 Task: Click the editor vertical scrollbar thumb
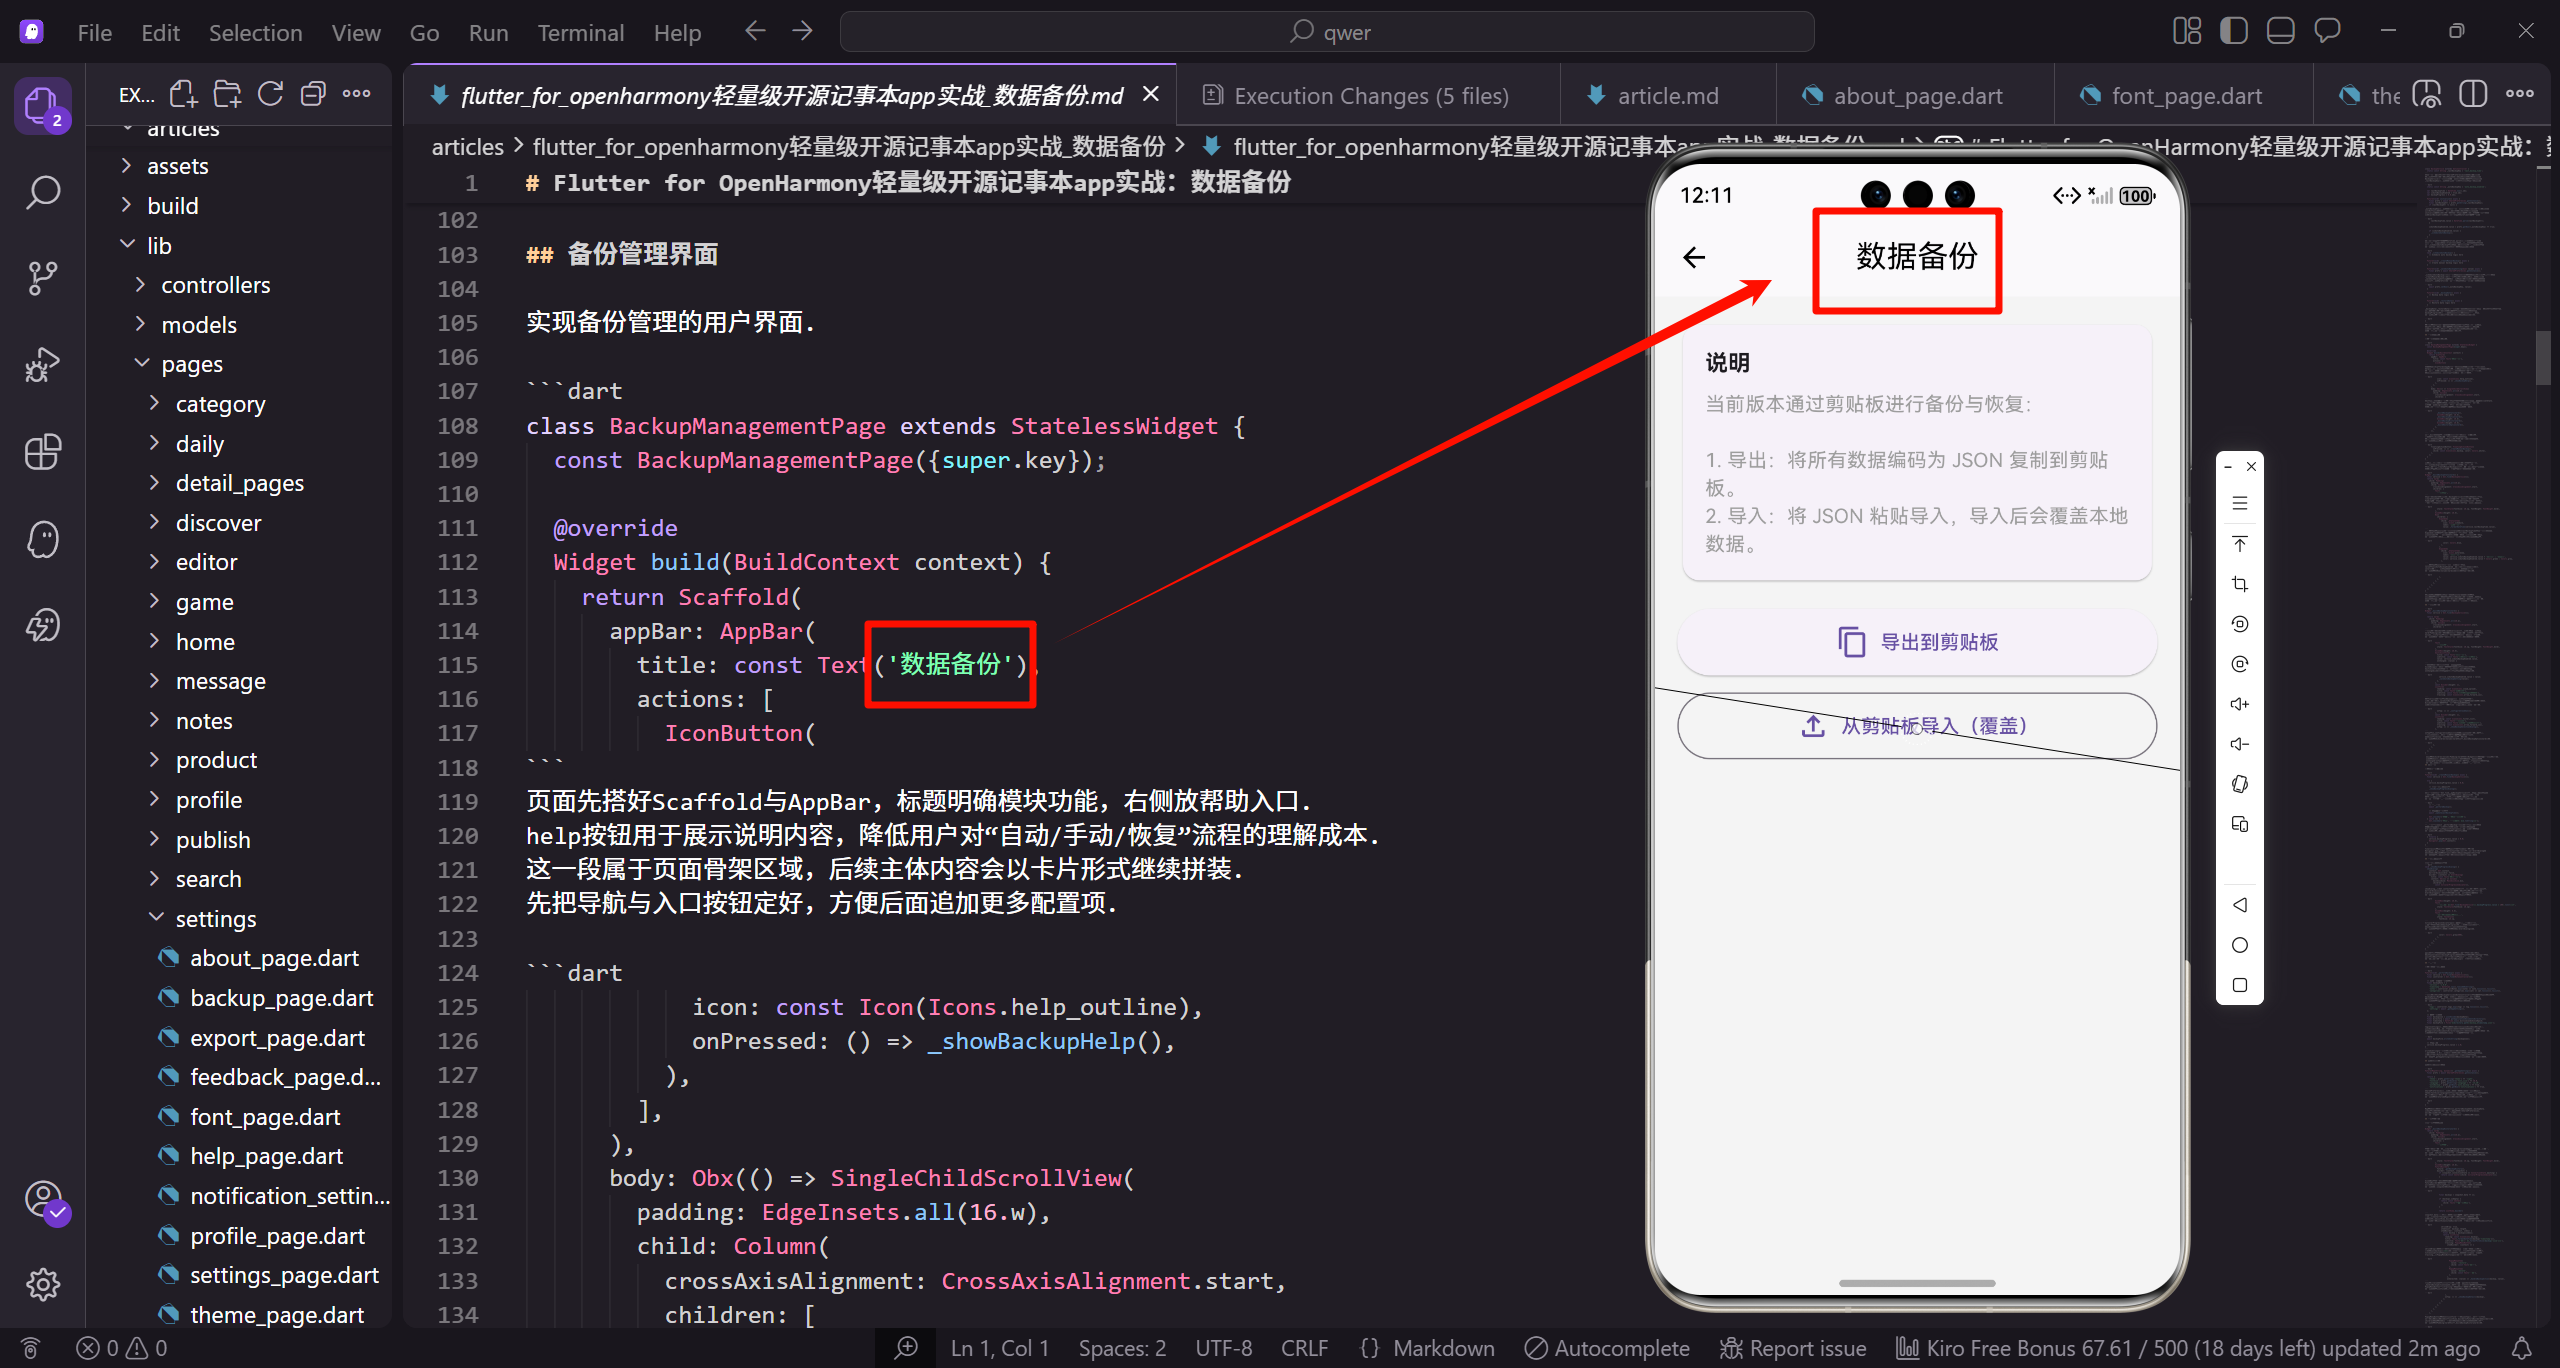click(2544, 357)
